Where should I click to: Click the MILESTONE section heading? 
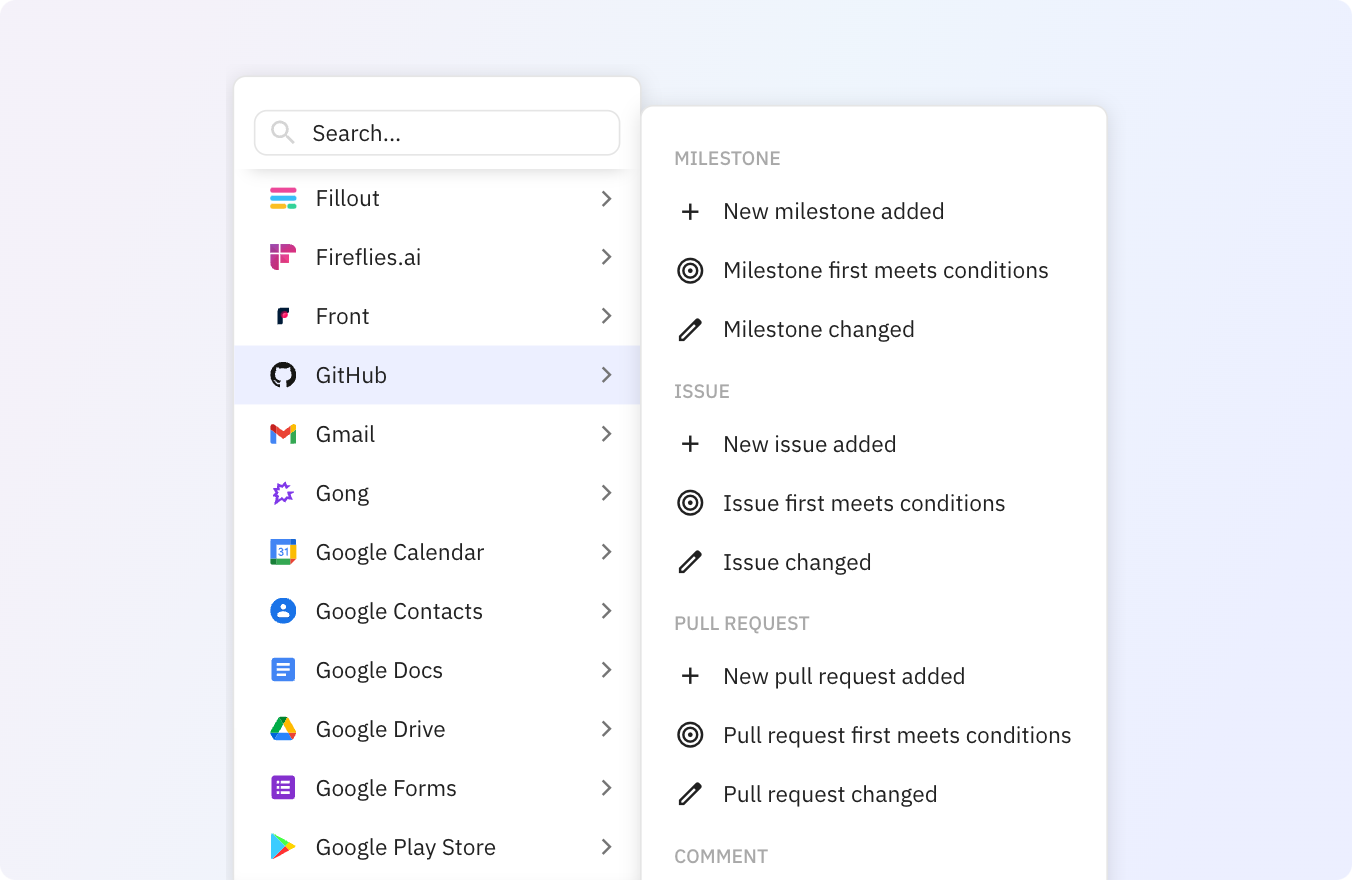click(x=727, y=158)
